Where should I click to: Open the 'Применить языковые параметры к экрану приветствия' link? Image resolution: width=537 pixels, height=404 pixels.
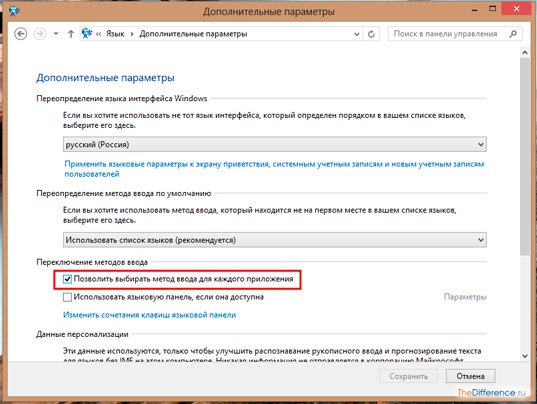[x=274, y=169]
